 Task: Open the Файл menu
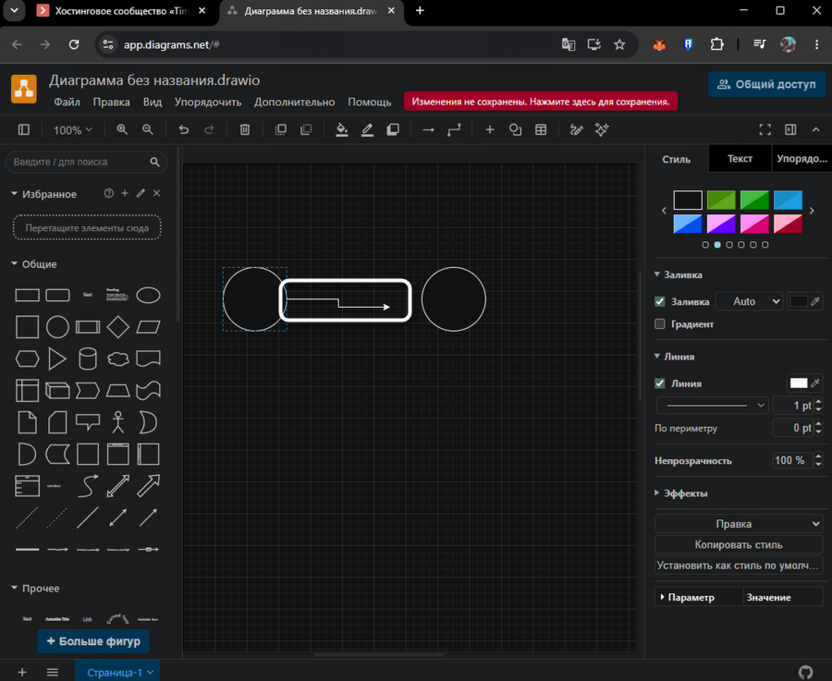pyautogui.click(x=67, y=102)
